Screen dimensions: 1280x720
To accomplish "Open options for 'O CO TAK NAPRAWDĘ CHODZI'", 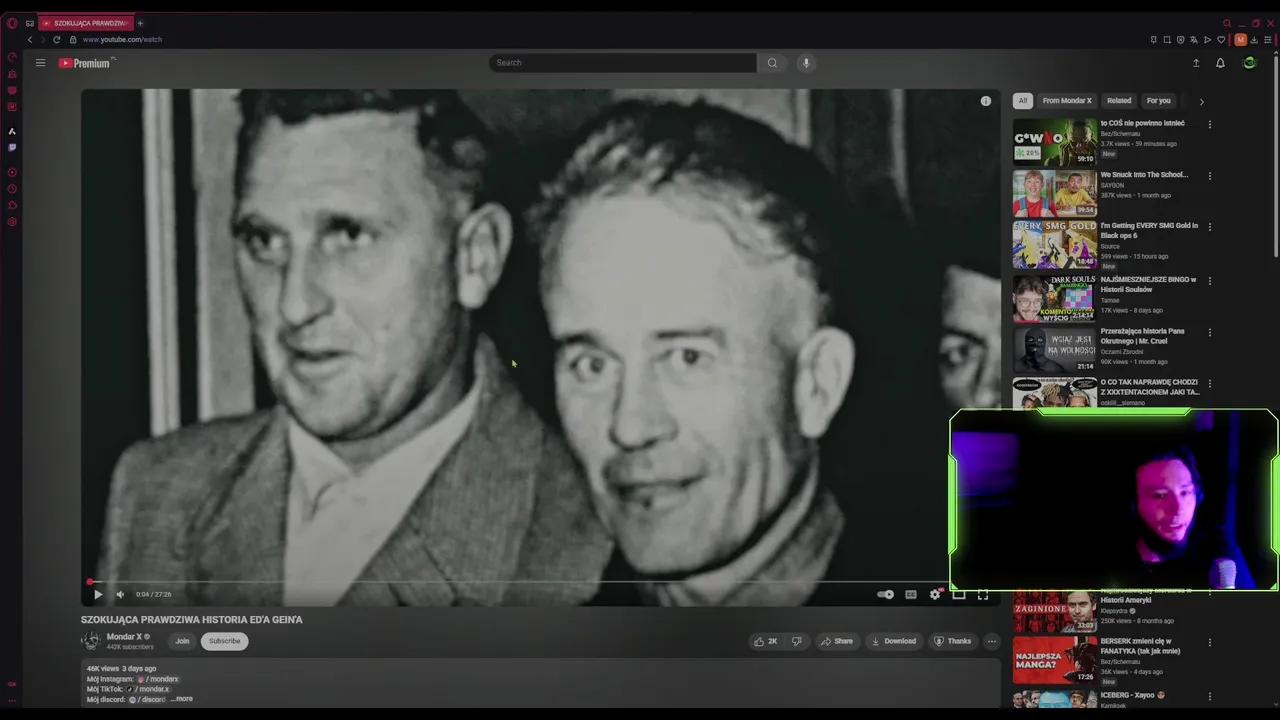I will (1210, 384).
